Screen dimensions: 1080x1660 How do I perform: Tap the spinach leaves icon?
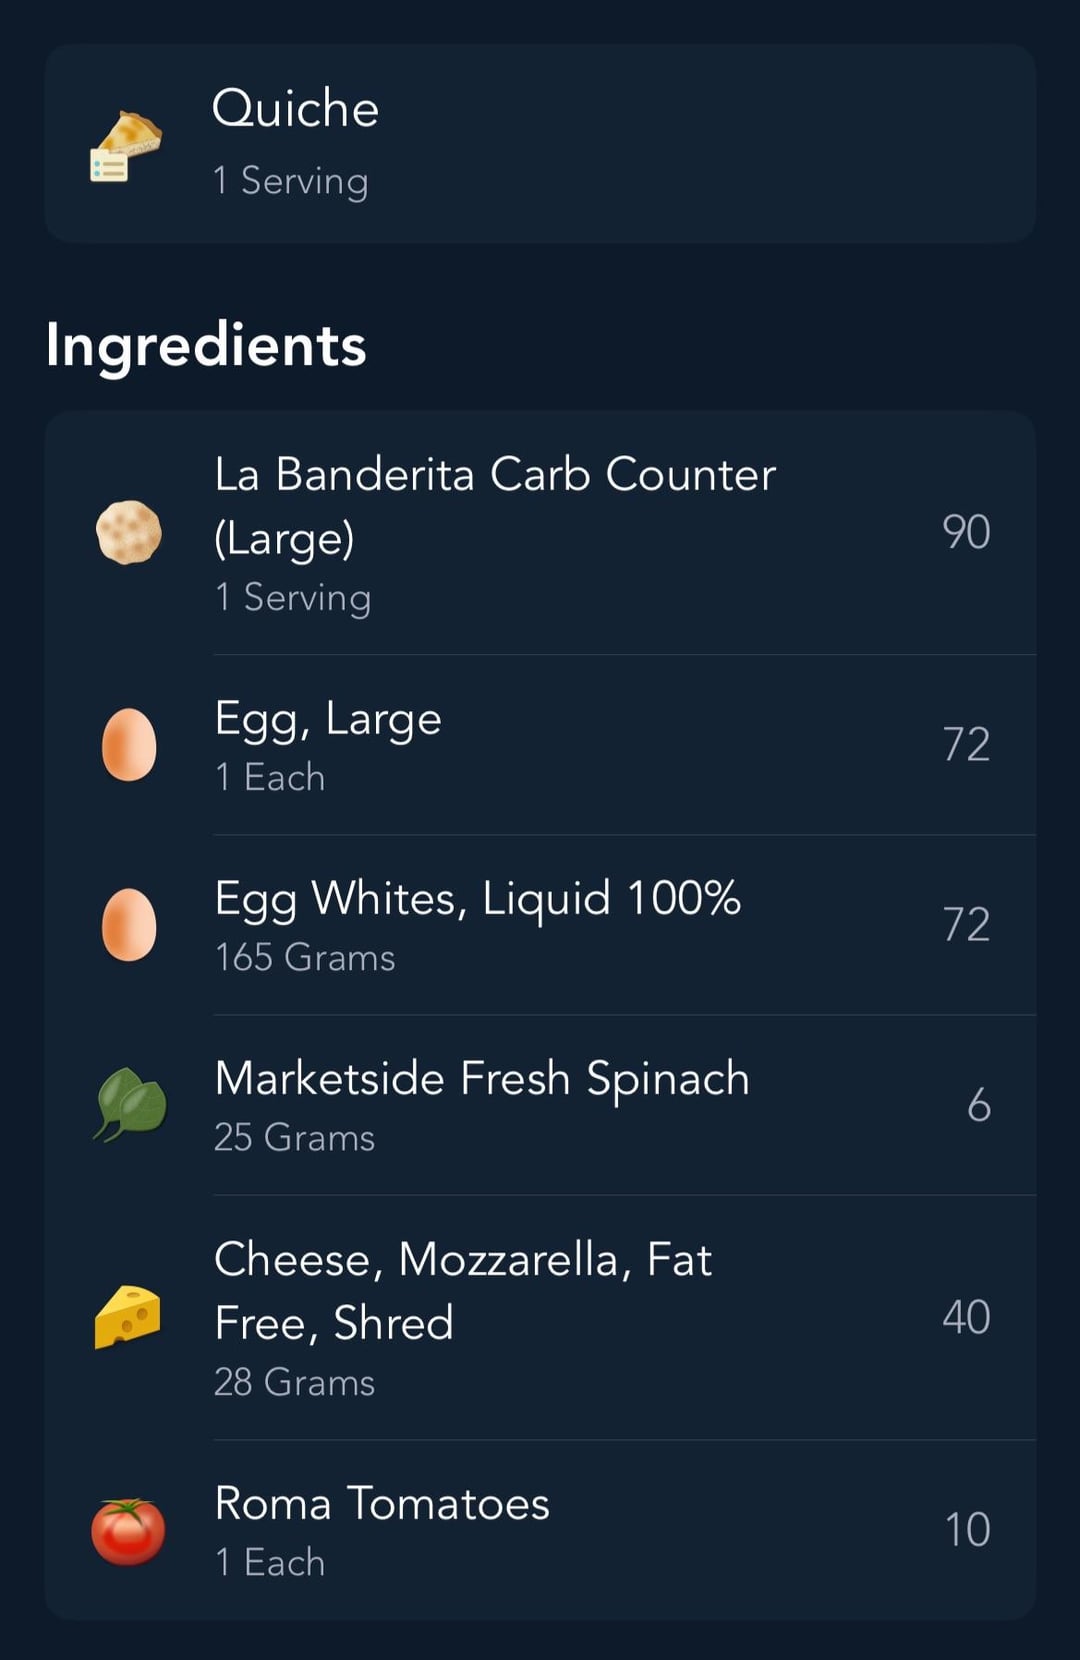tap(130, 1105)
